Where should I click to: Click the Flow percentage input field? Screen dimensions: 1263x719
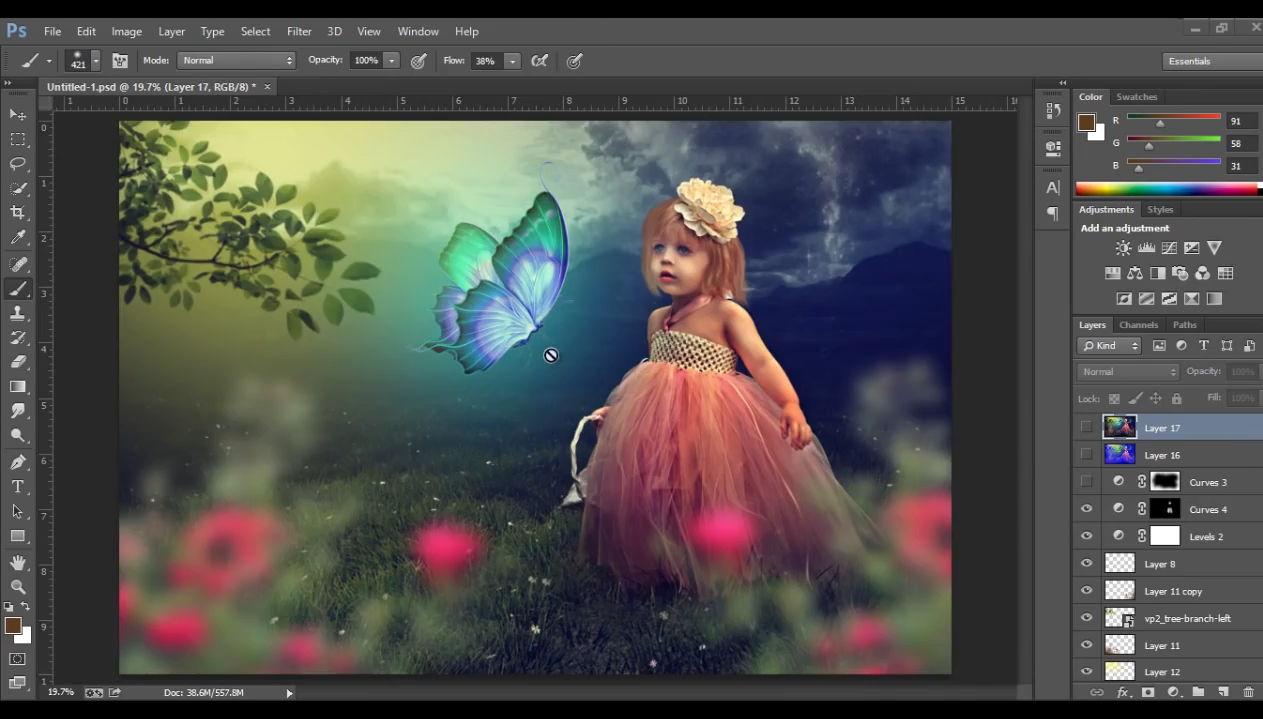point(486,61)
